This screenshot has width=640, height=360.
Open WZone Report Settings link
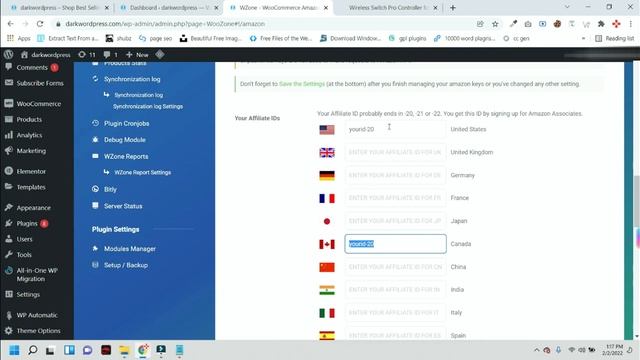tap(142, 172)
